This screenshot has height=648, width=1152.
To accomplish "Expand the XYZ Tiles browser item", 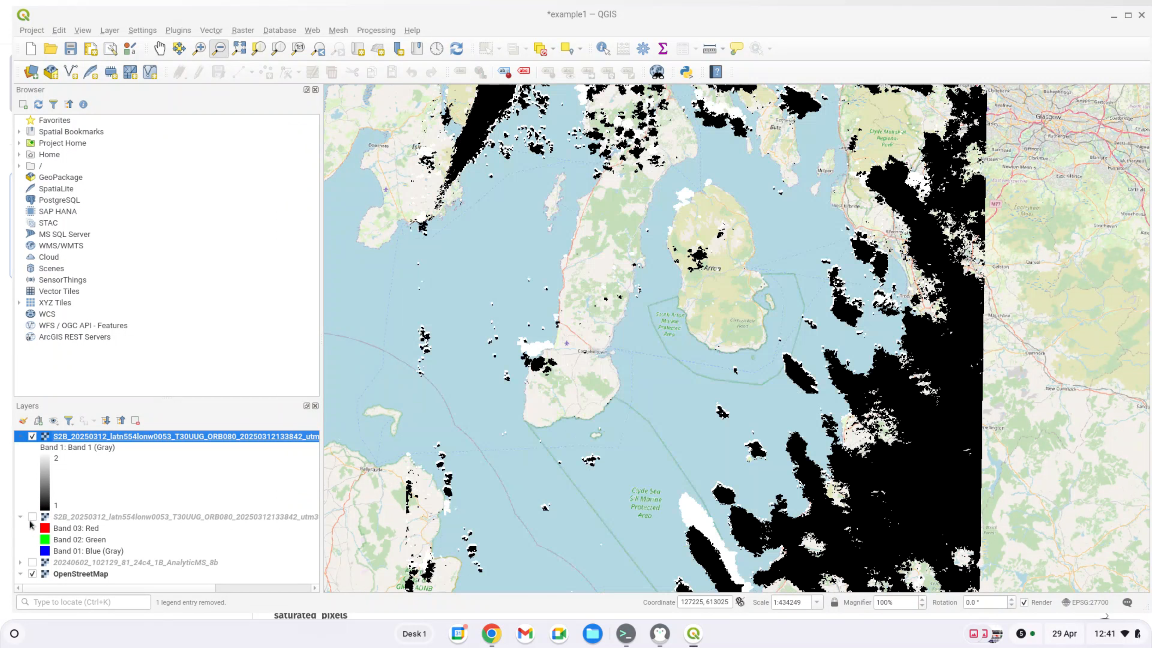I will (19, 303).
